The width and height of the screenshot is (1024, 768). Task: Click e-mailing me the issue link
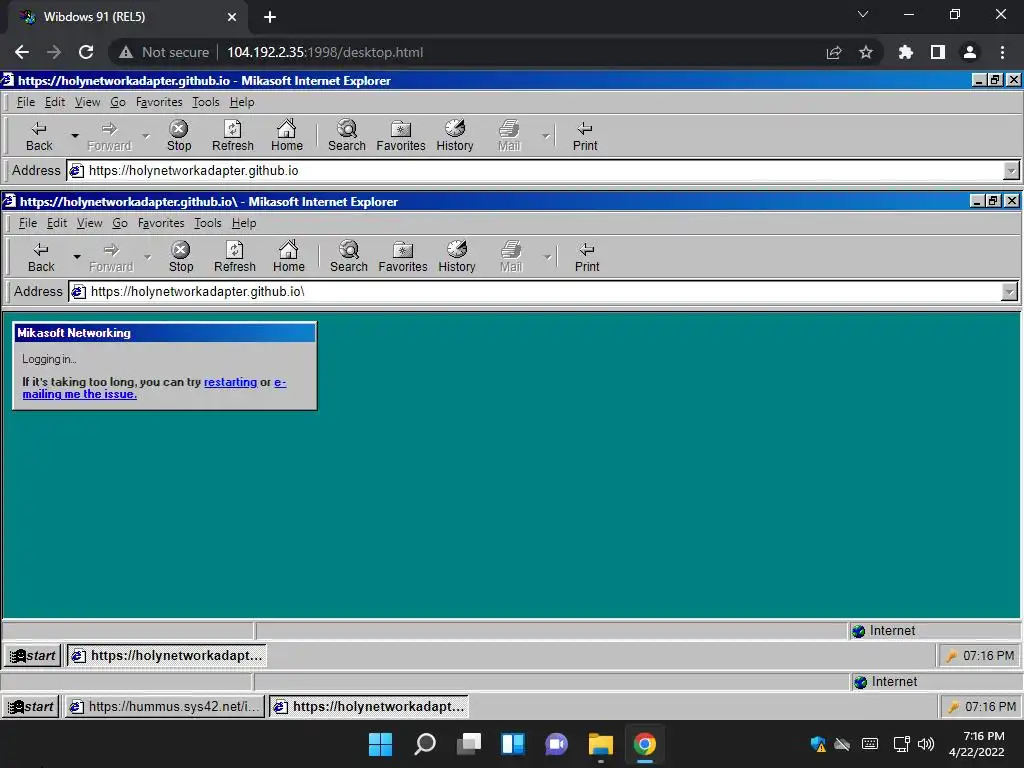tap(80, 394)
